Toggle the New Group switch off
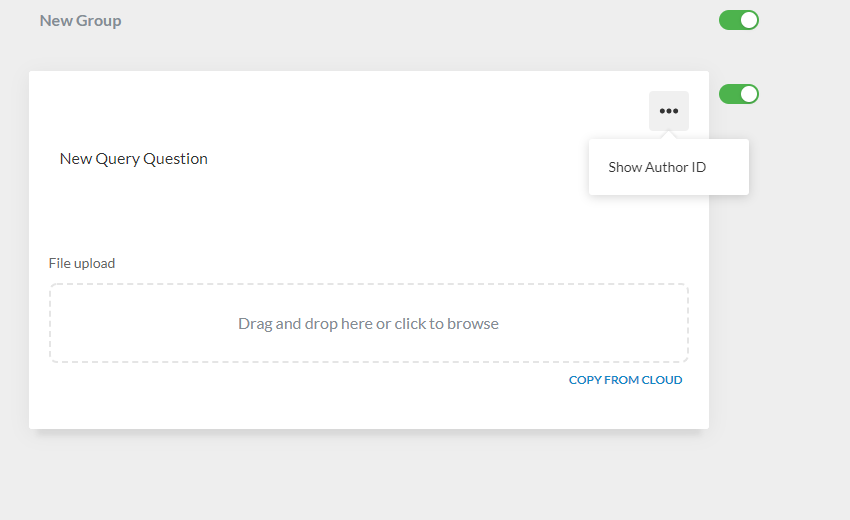Screen dimensions: 850x520 click(738, 20)
